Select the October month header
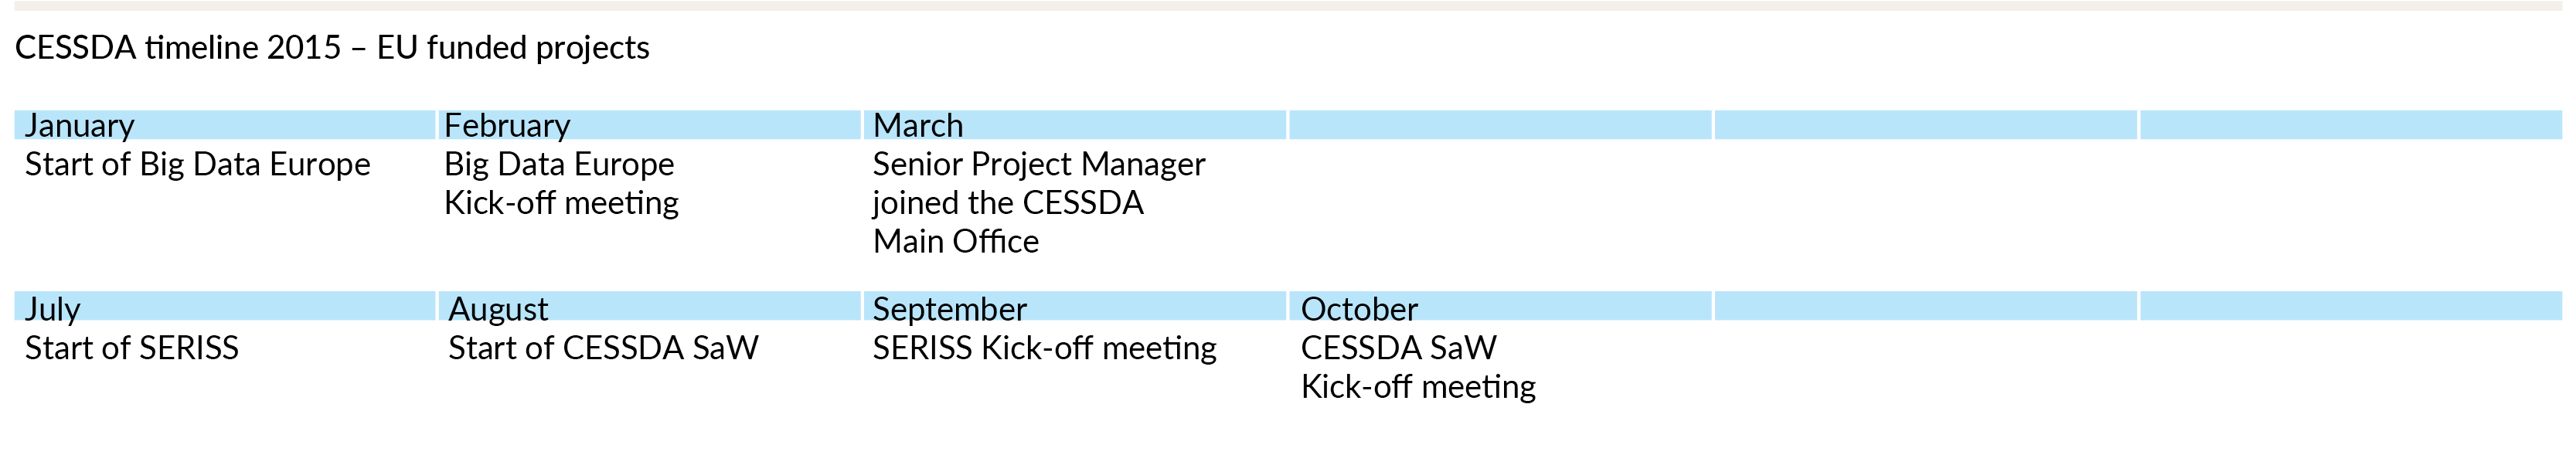The height and width of the screenshot is (455, 2576). point(1500,307)
